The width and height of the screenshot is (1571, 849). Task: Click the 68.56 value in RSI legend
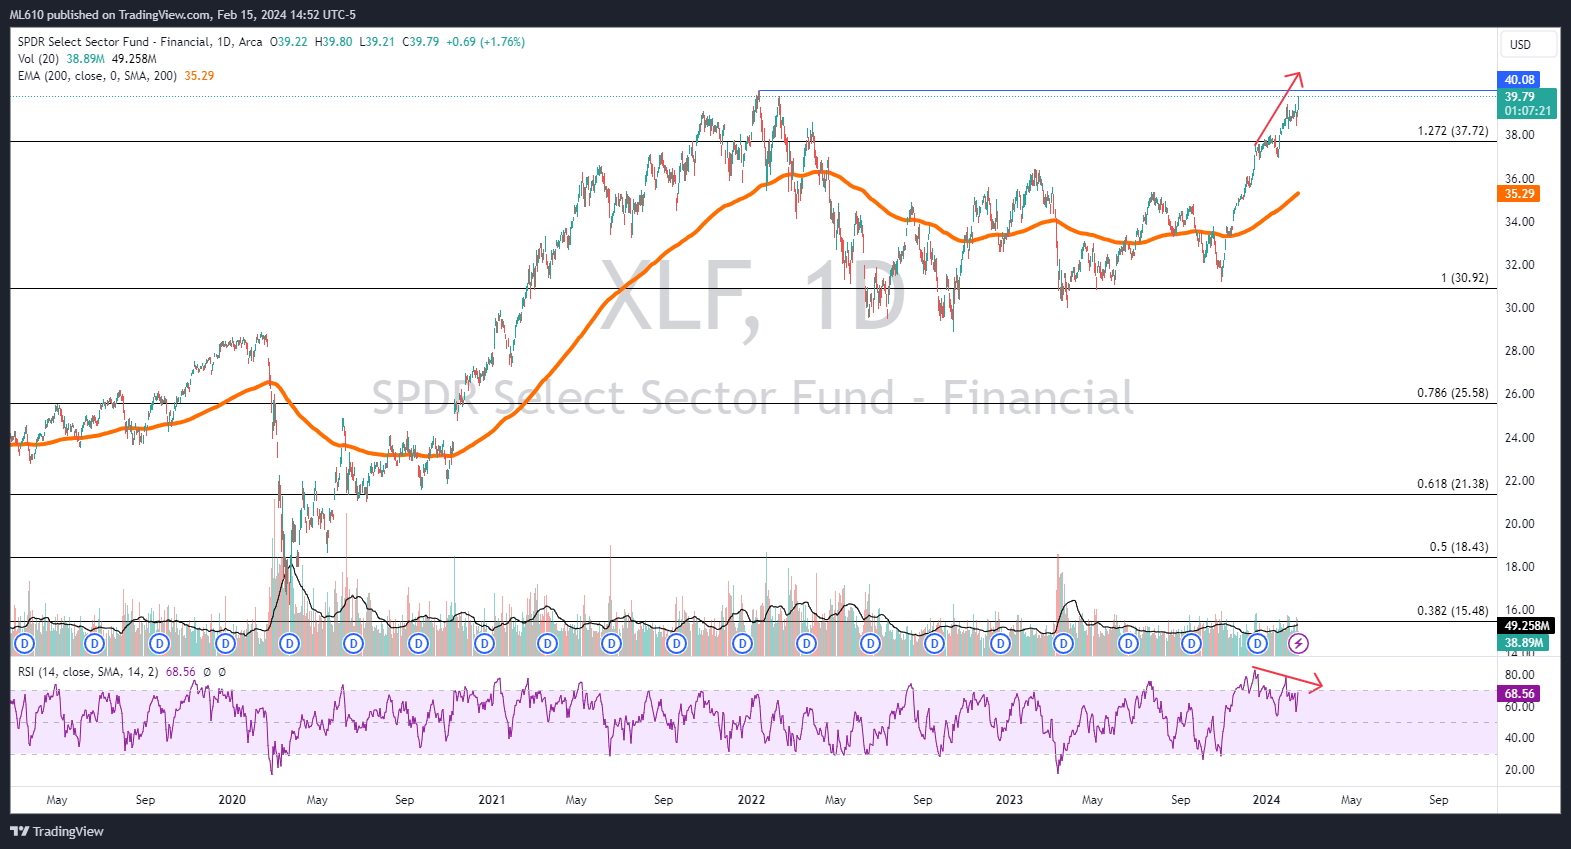(x=180, y=672)
